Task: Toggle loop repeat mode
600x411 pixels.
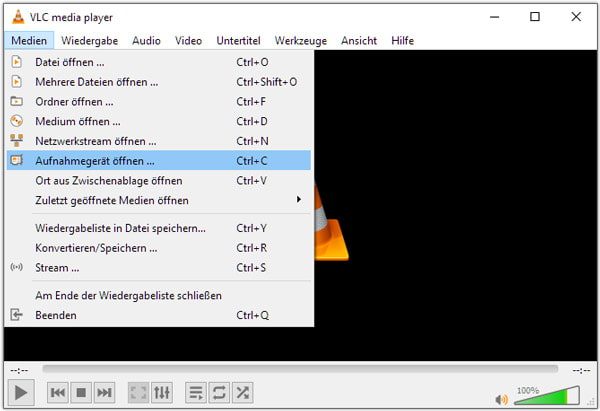Action: 219,393
